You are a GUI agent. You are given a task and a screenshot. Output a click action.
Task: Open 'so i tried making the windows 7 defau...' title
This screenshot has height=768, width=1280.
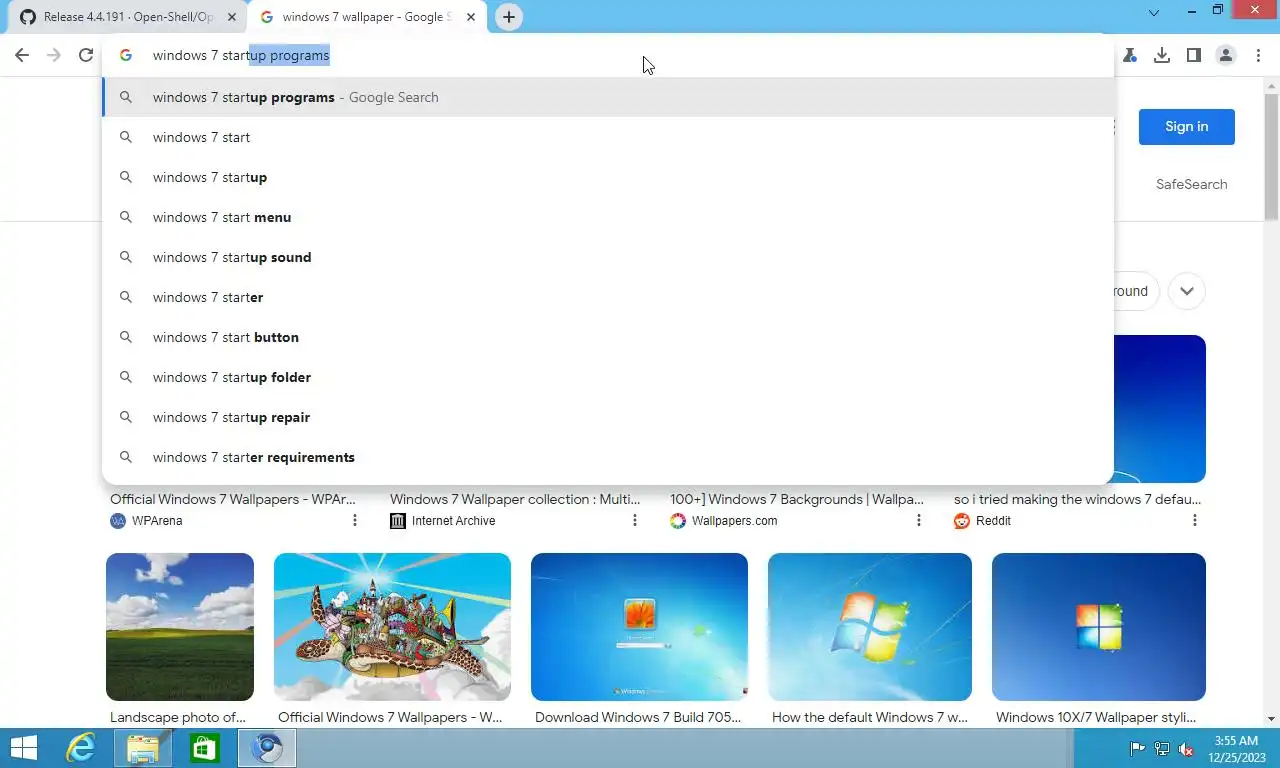pyautogui.click(x=1078, y=499)
